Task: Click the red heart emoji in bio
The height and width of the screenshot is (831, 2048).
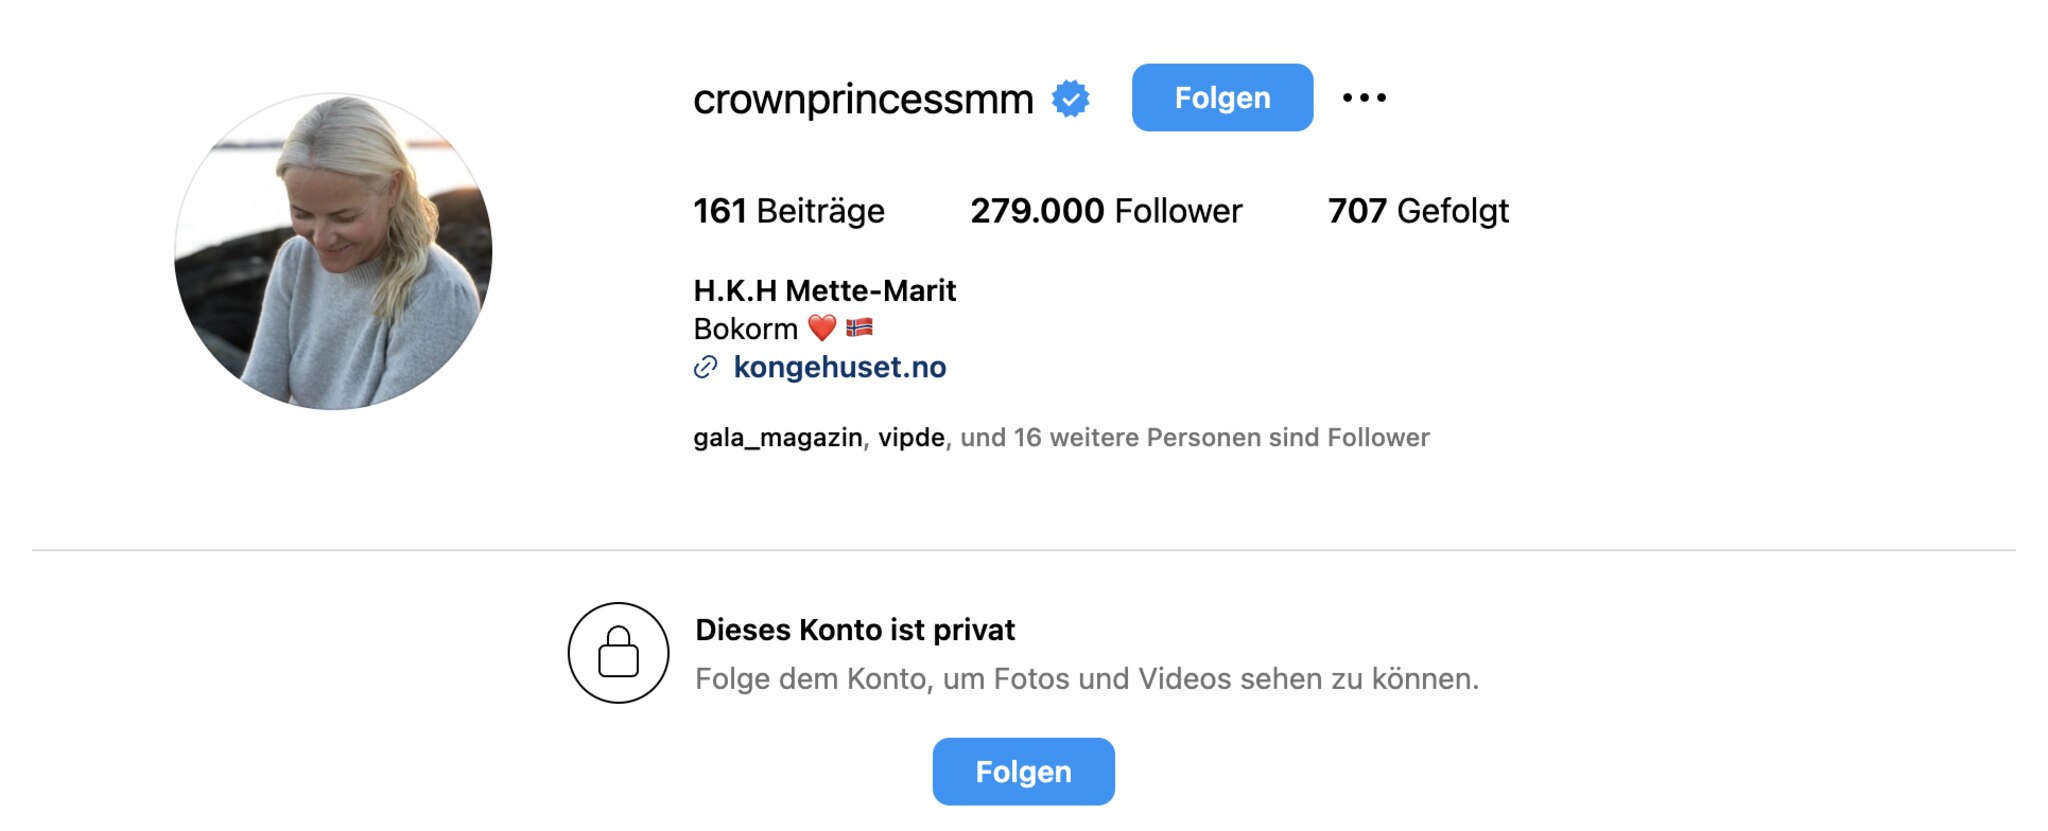Action: [822, 328]
